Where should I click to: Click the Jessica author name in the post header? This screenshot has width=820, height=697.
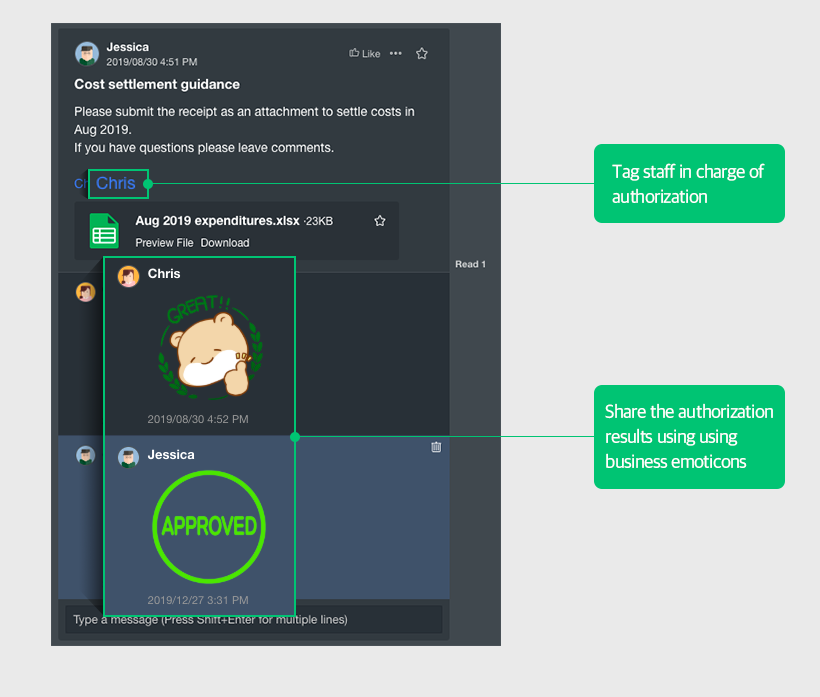(127, 47)
